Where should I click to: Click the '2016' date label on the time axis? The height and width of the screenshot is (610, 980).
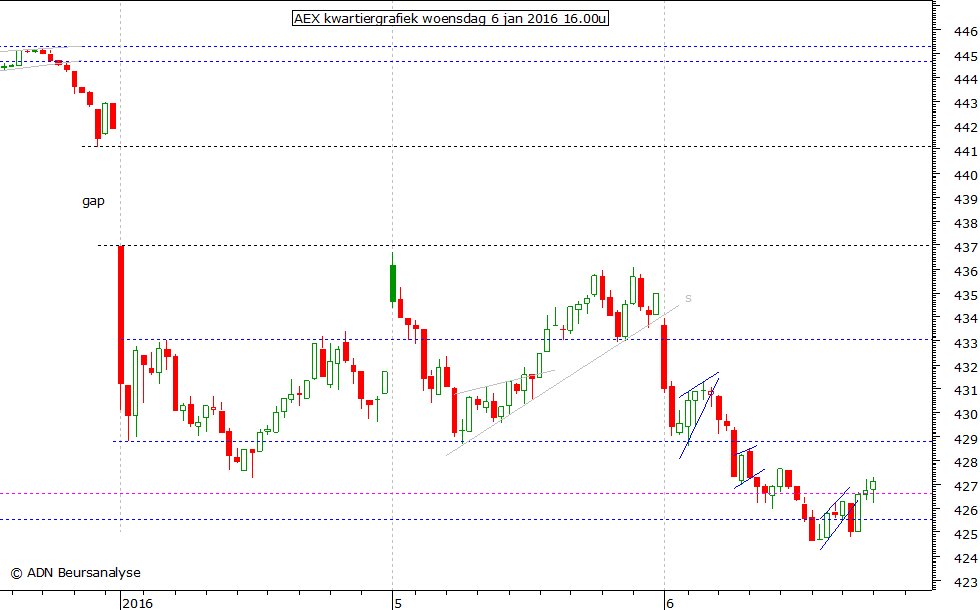pyautogui.click(x=138, y=603)
